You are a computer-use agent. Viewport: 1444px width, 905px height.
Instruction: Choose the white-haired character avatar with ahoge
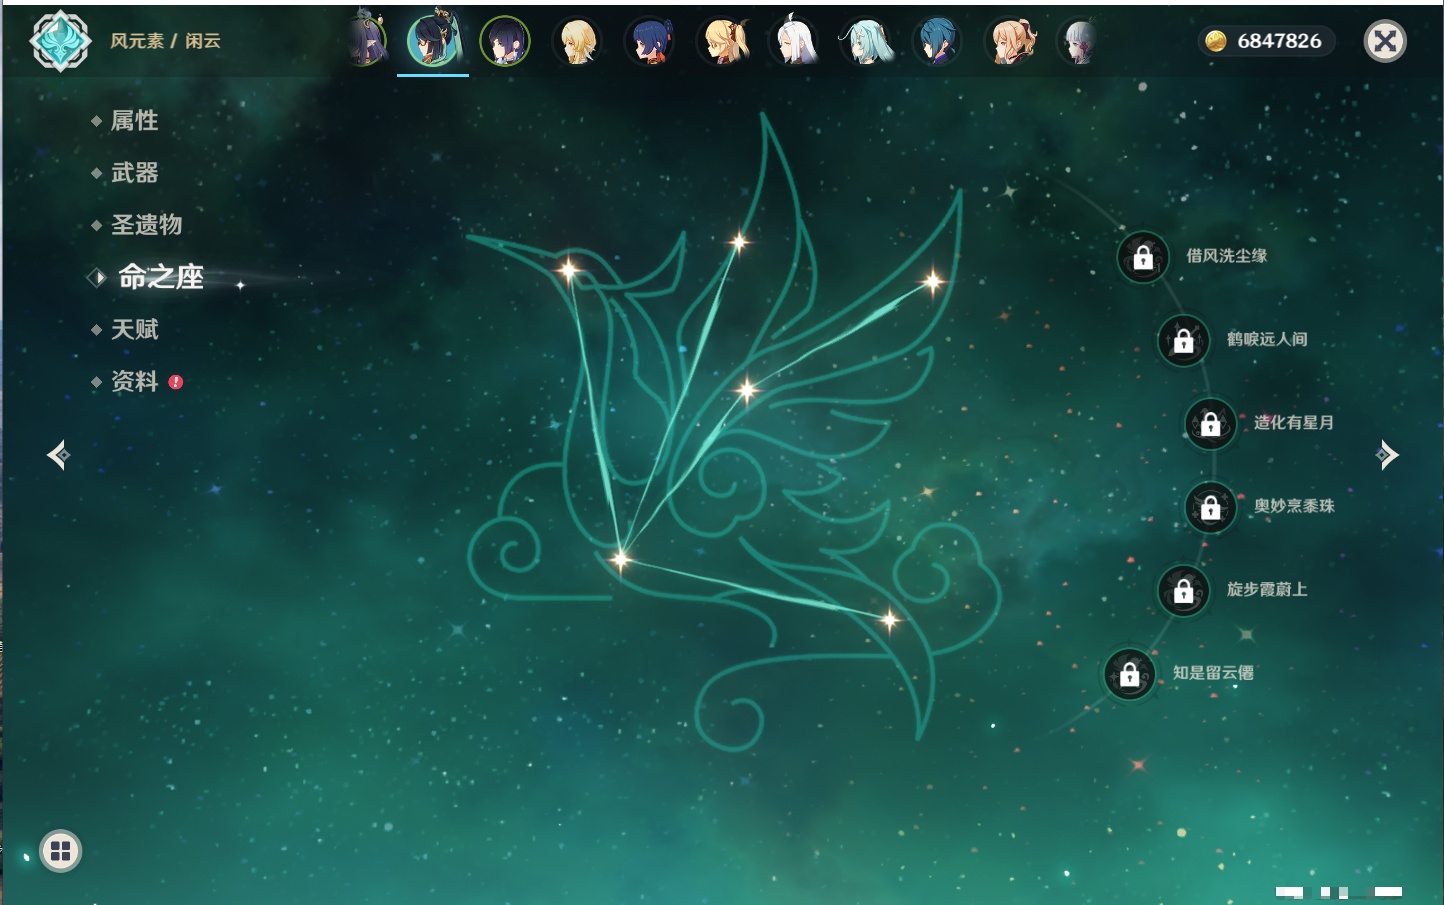795,42
